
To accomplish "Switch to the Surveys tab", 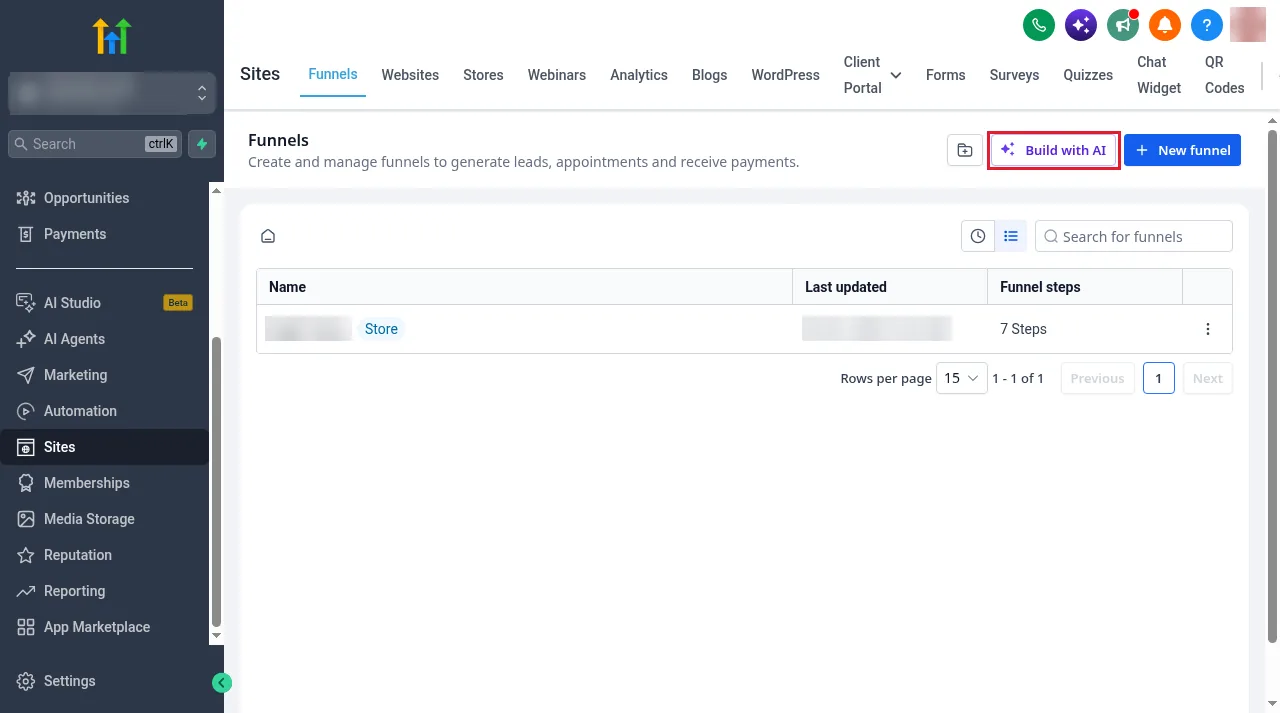I will [x=1015, y=75].
